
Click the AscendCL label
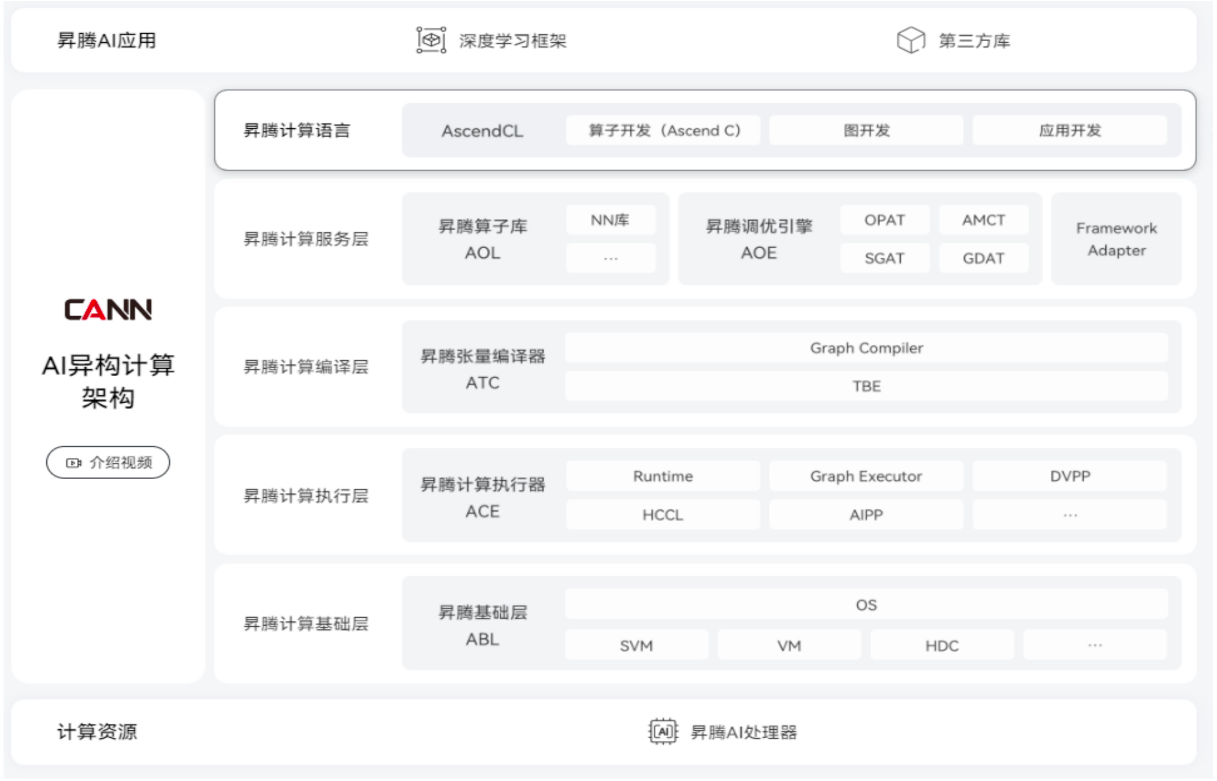point(482,131)
